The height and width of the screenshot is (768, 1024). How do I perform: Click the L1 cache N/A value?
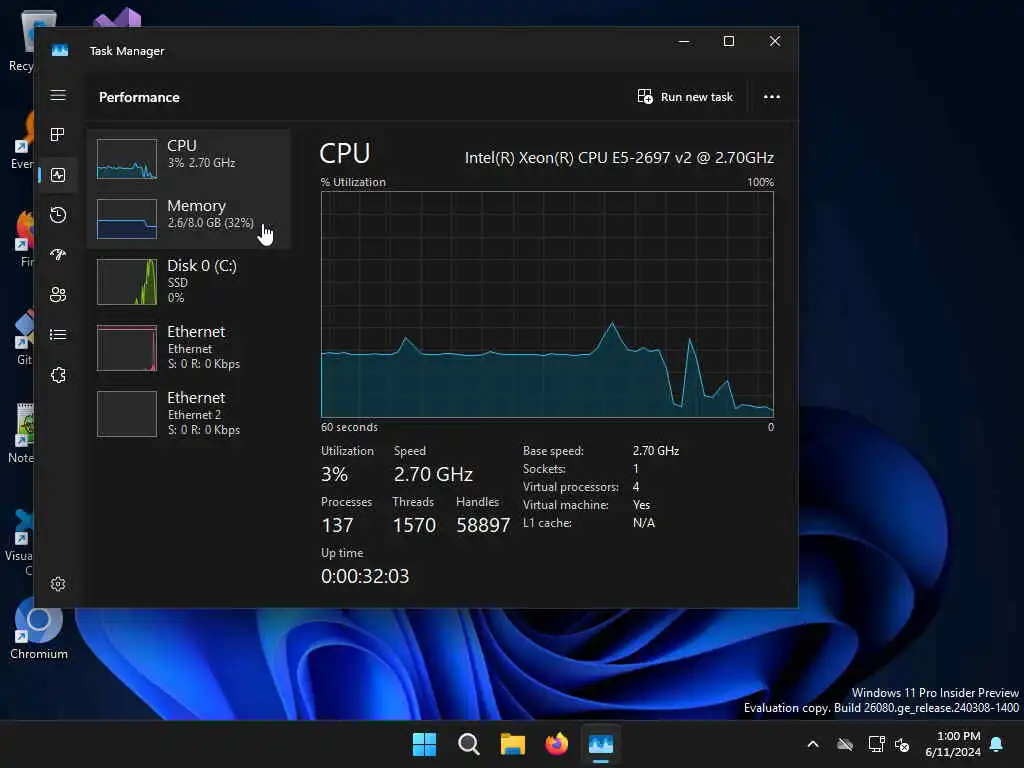click(644, 523)
